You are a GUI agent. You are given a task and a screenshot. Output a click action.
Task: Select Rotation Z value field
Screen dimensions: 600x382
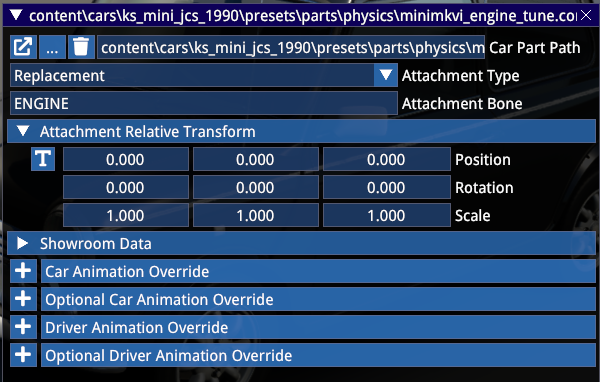pos(386,187)
